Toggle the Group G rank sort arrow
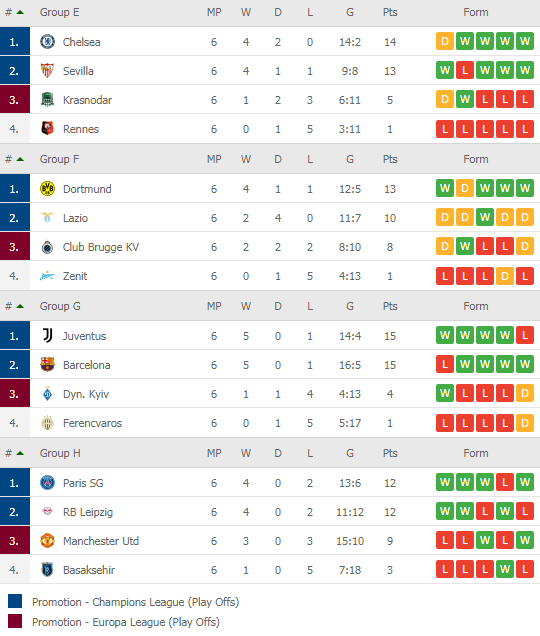 20,306
